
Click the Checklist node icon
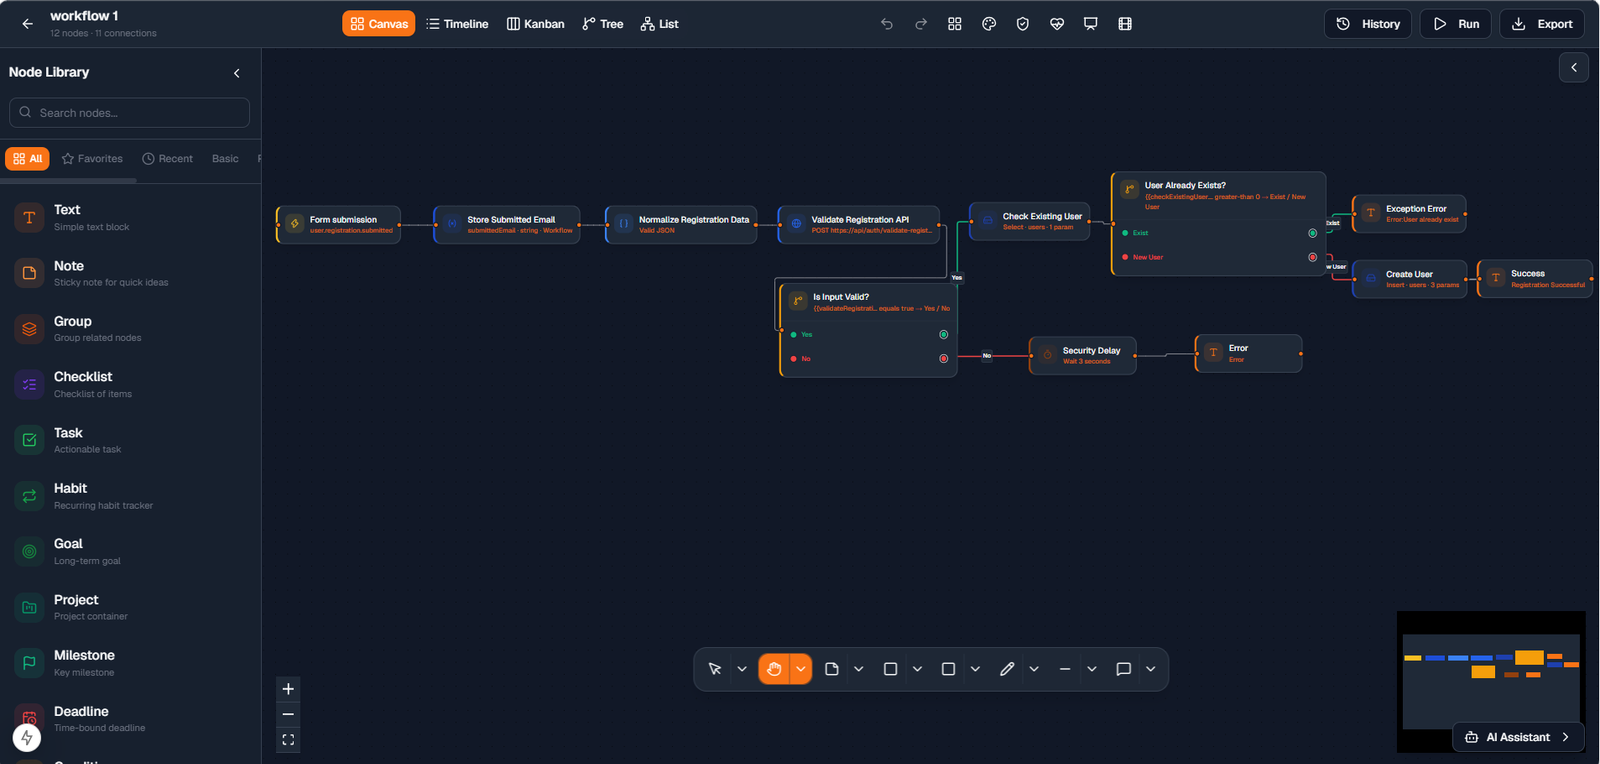pyautogui.click(x=29, y=384)
